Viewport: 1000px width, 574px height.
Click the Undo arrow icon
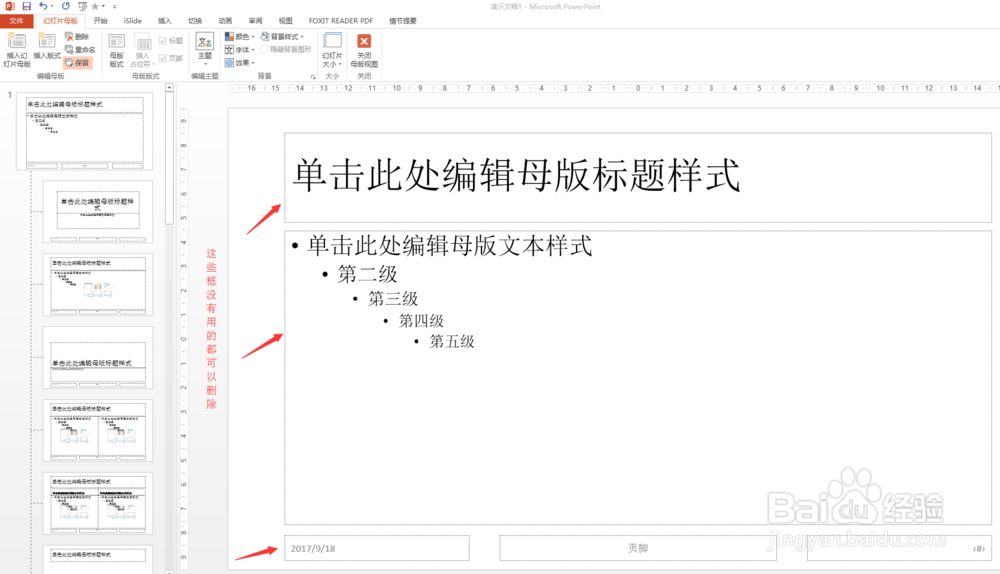(x=43, y=6)
